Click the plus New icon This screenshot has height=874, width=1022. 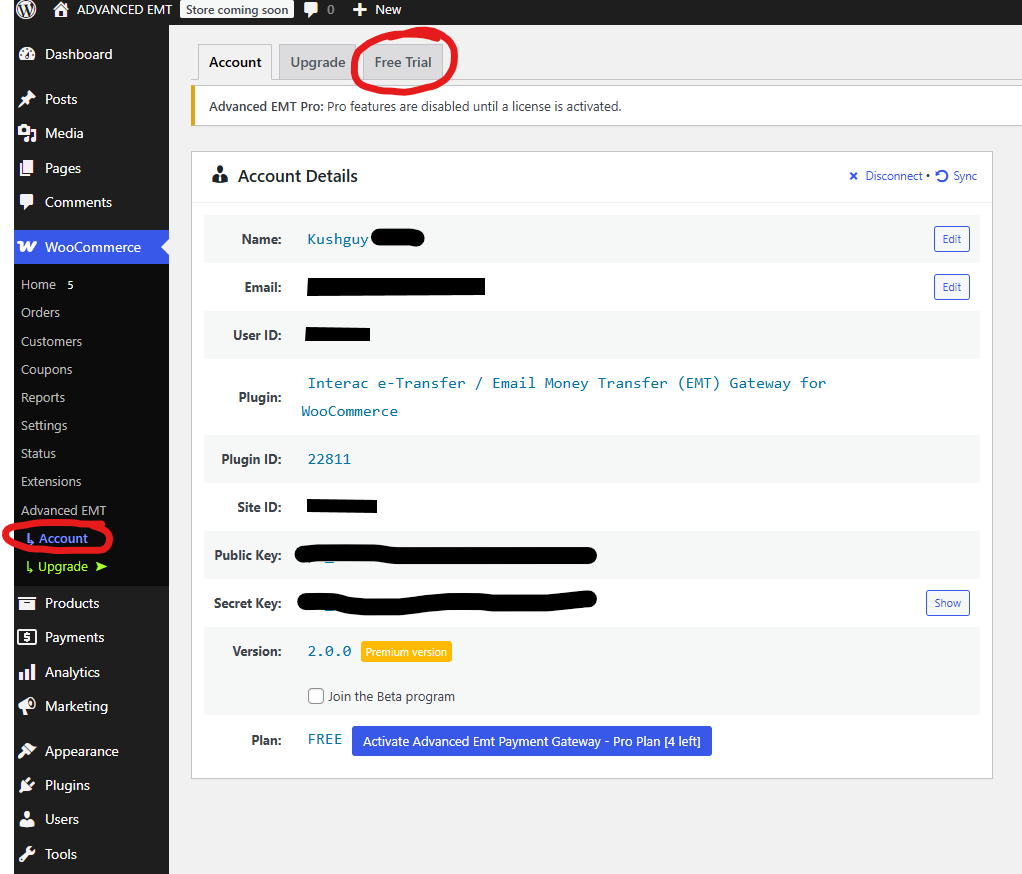(361, 10)
